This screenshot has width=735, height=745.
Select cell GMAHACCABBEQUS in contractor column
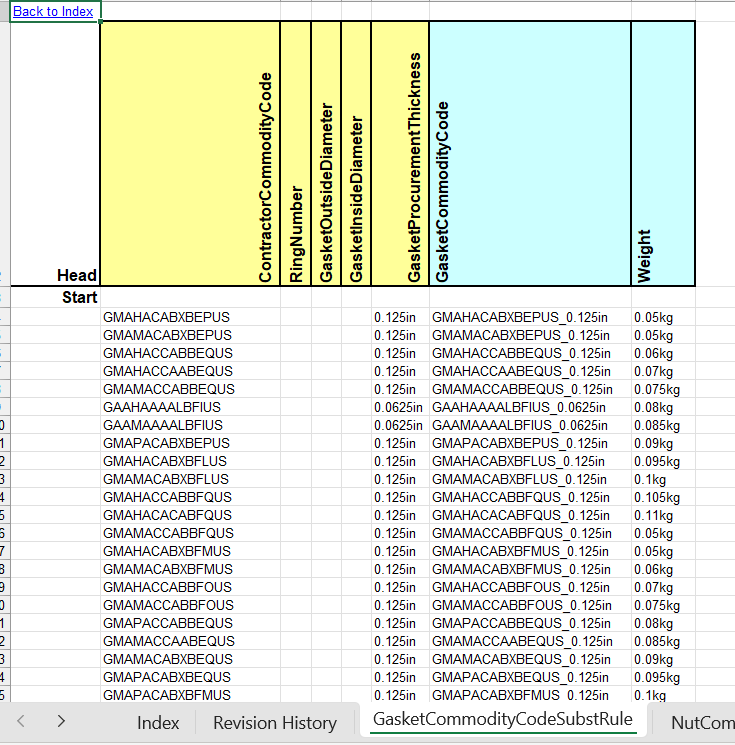(x=190, y=353)
